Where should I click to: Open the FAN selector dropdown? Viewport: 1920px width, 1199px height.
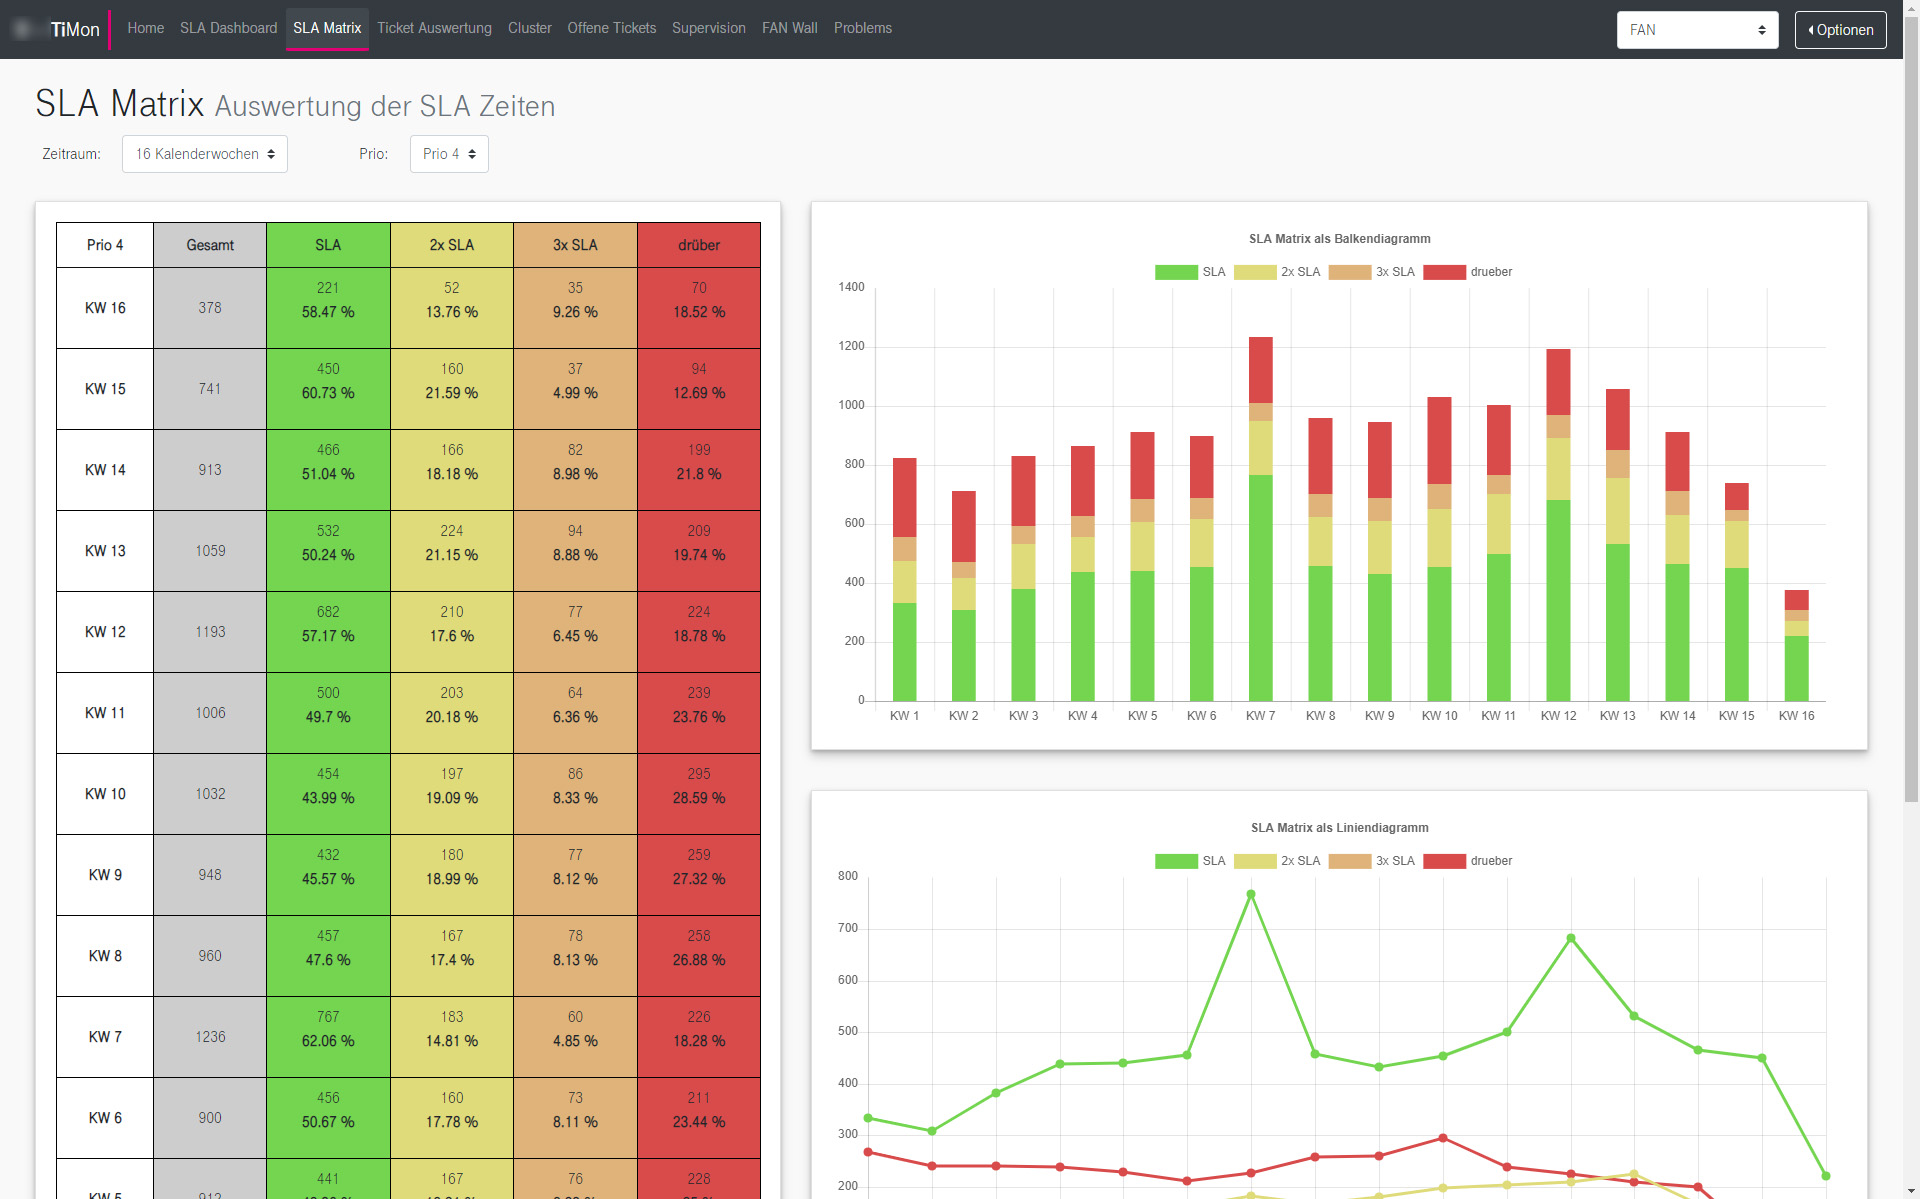(1697, 30)
